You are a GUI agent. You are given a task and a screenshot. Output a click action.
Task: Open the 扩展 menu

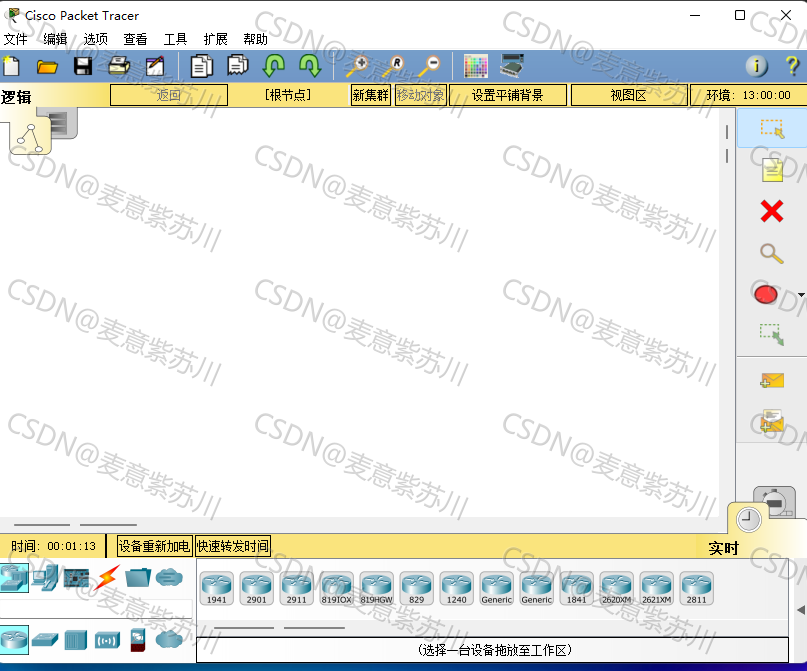[215, 39]
